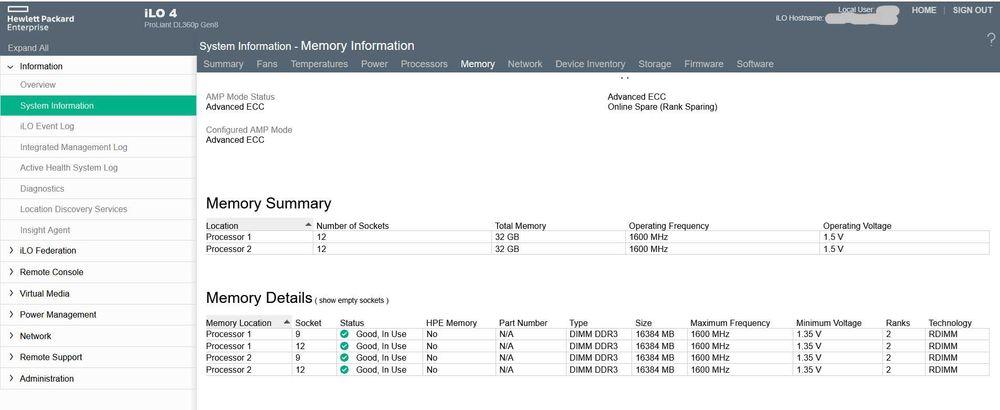The width and height of the screenshot is (1000, 410).
Task: Select System Information in sidebar
Action: coord(98,106)
